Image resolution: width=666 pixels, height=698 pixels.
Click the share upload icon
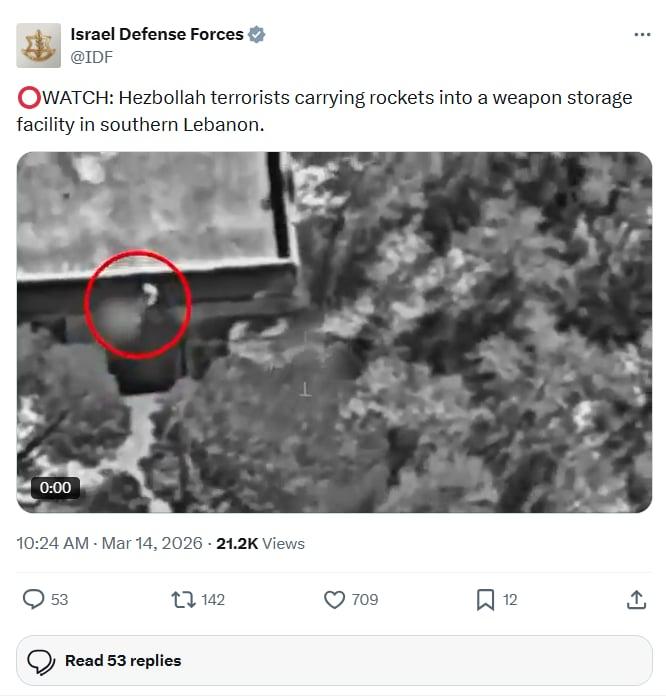tap(636, 599)
